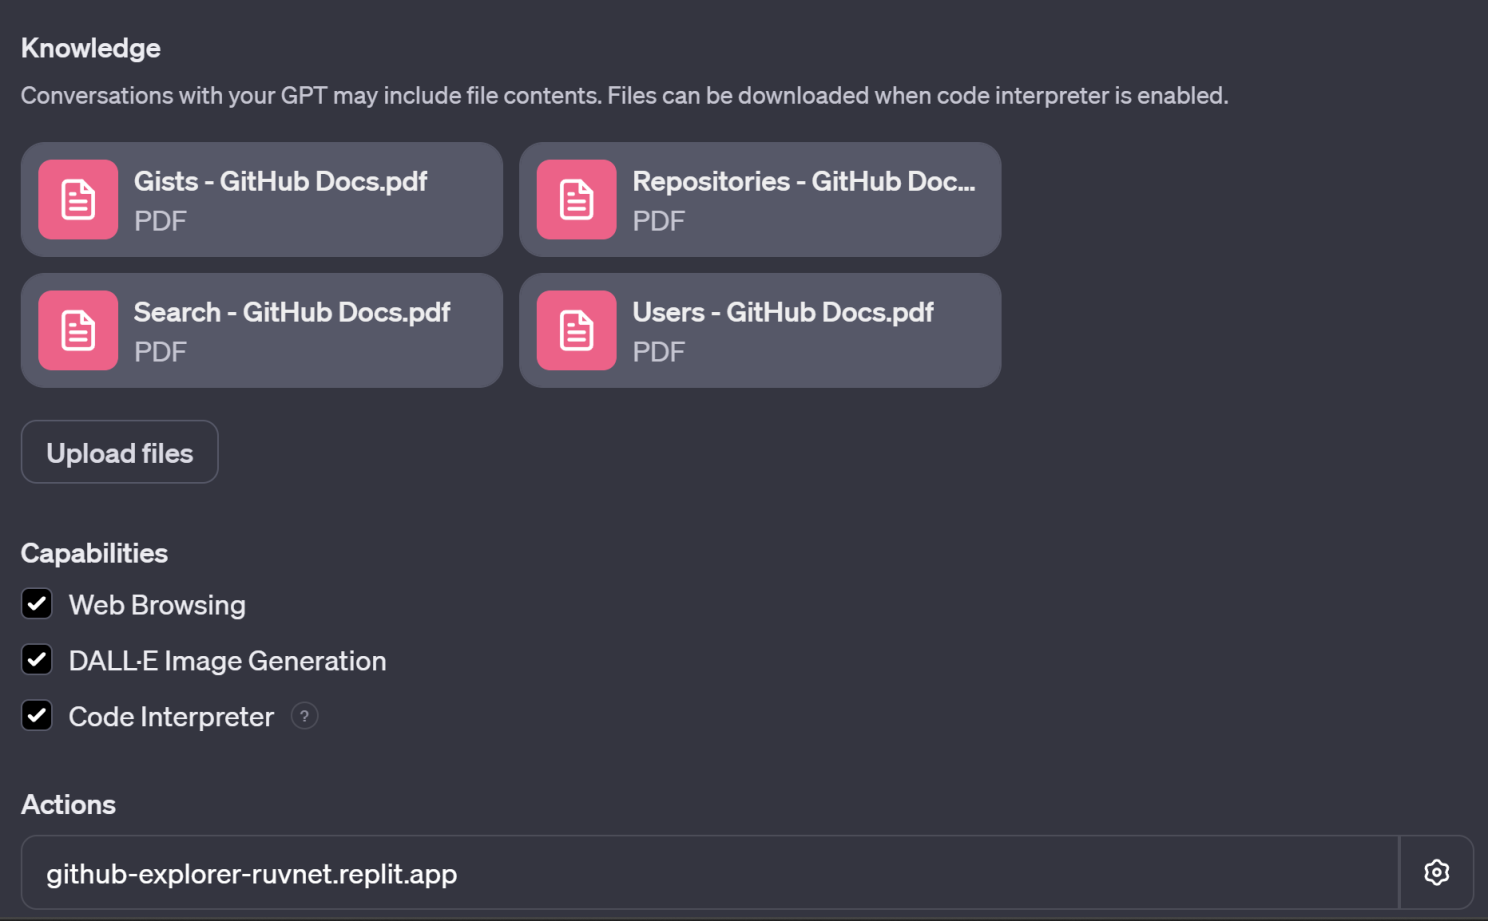The width and height of the screenshot is (1488, 921).
Task: Click the Web Browsing label
Action: pyautogui.click(x=157, y=605)
